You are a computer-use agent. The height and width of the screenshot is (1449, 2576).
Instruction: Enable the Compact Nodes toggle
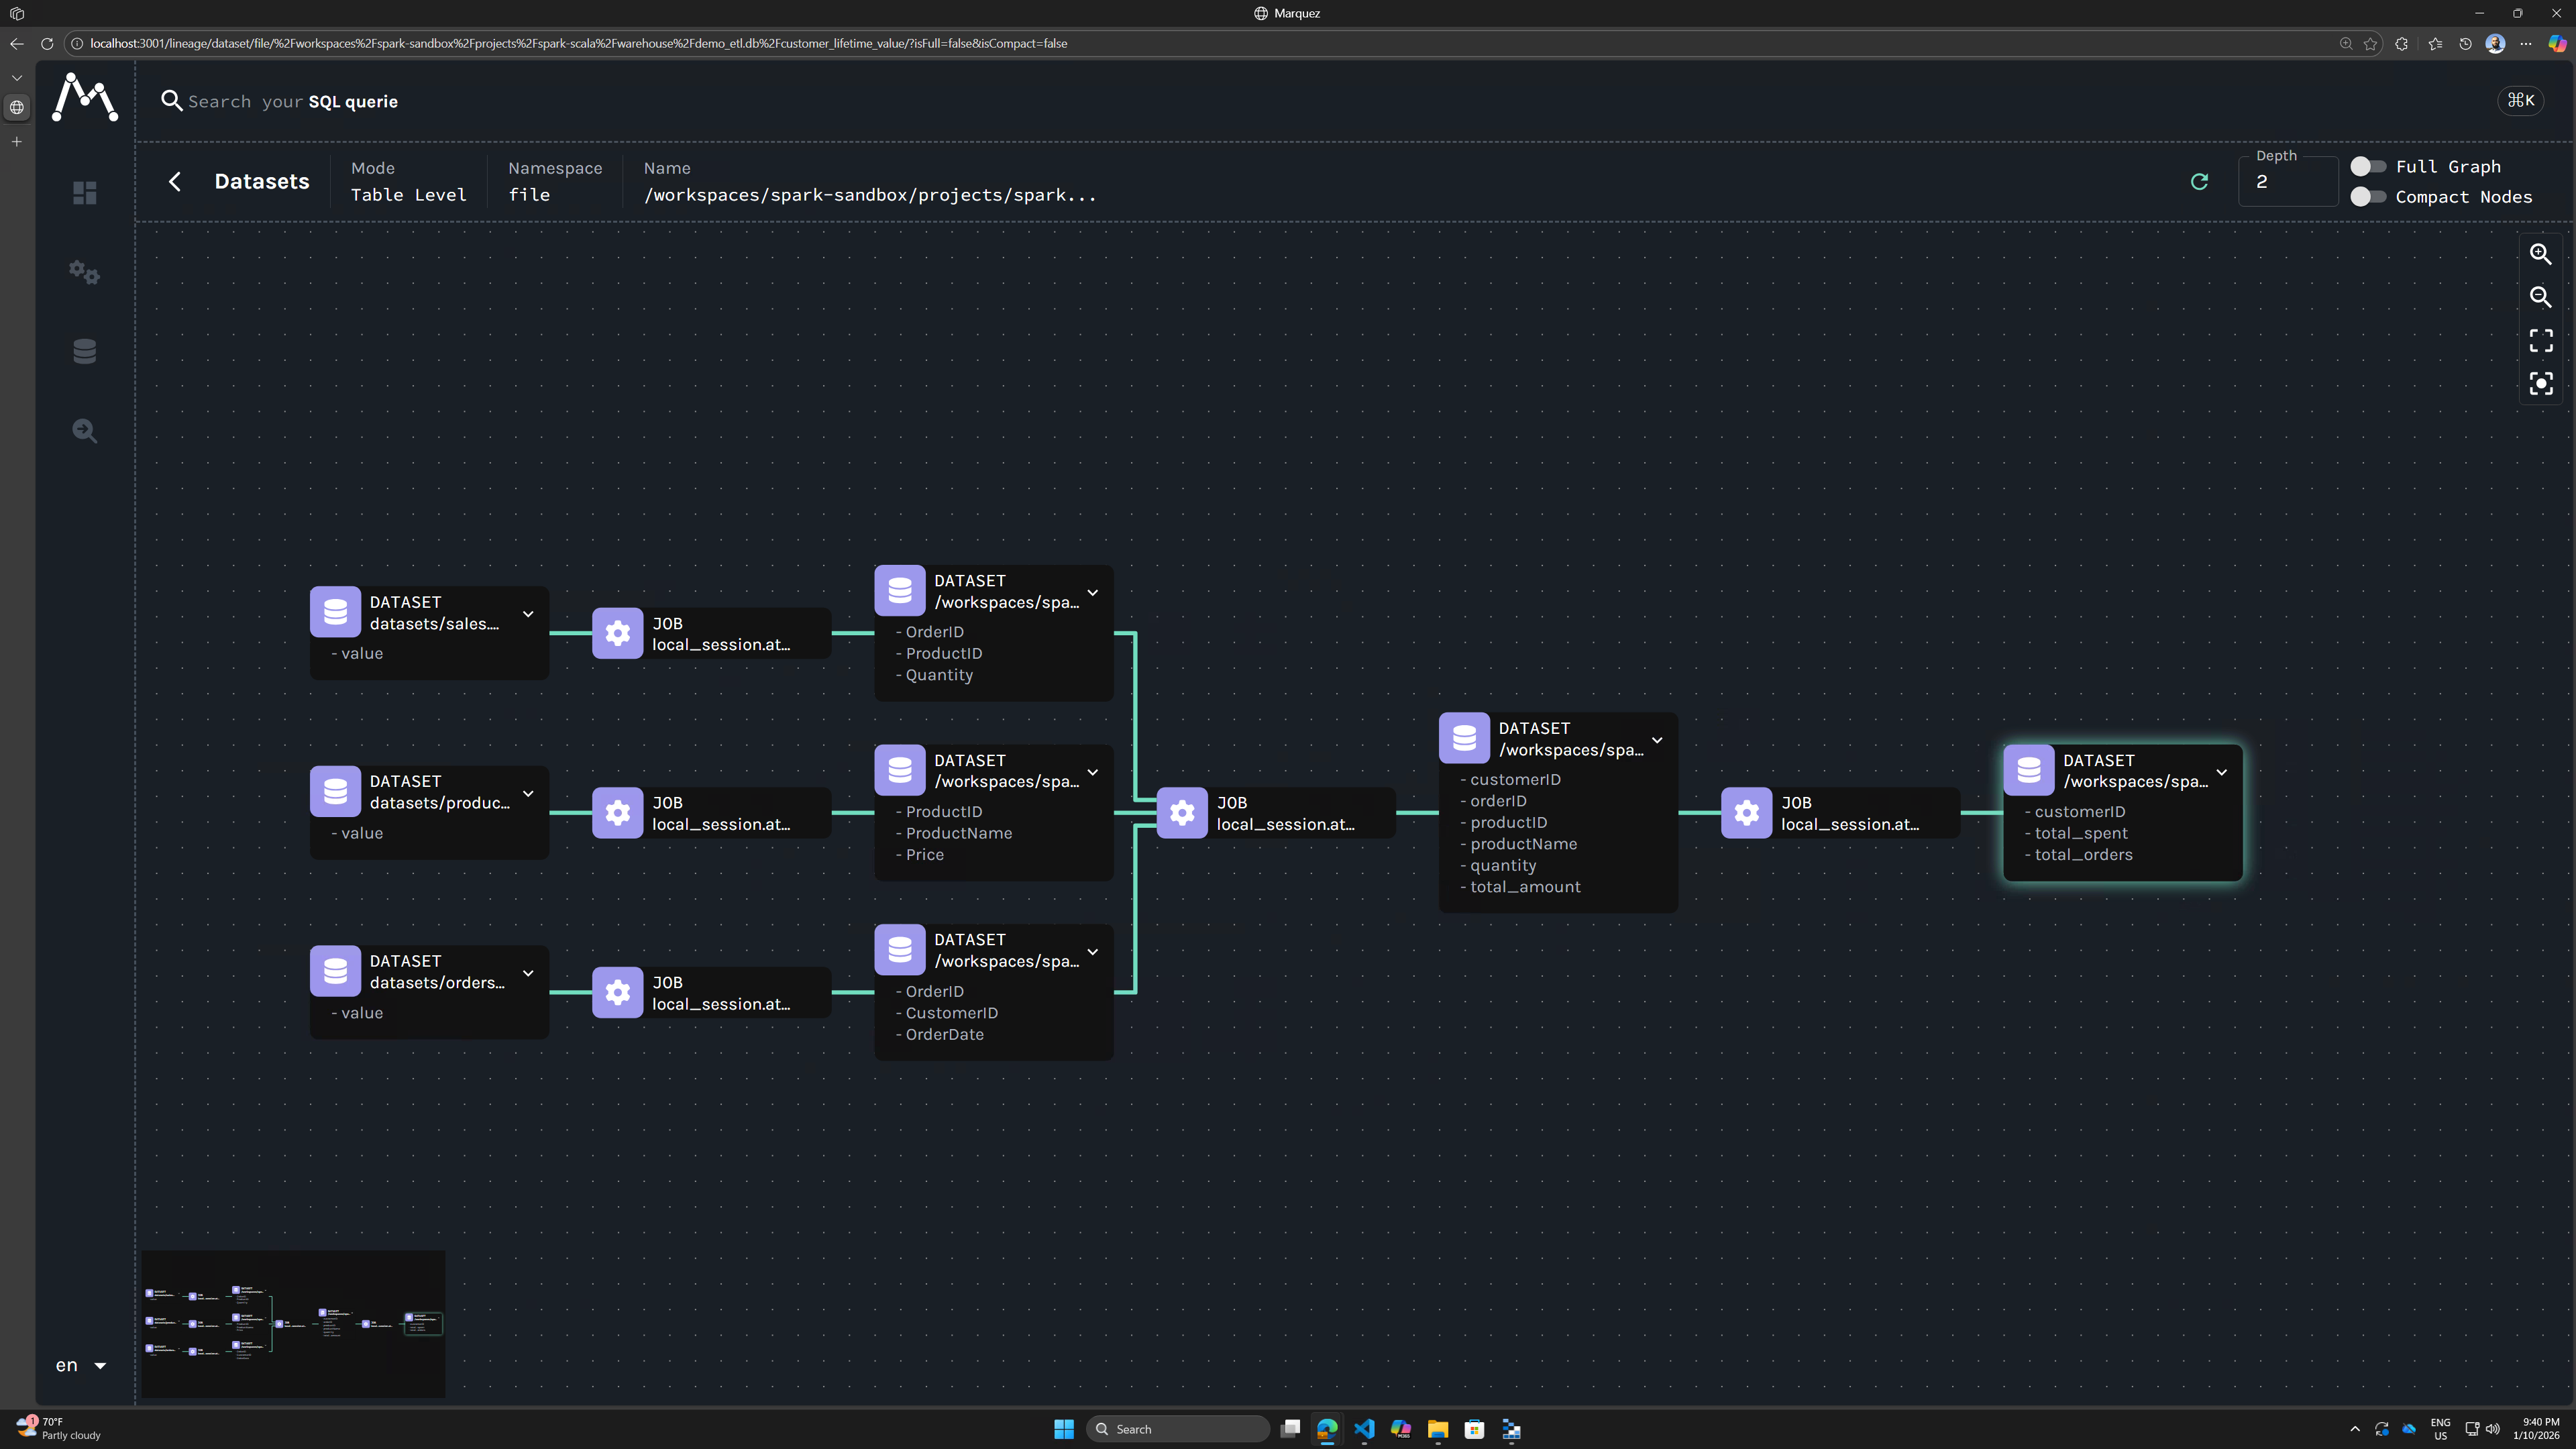point(2367,196)
